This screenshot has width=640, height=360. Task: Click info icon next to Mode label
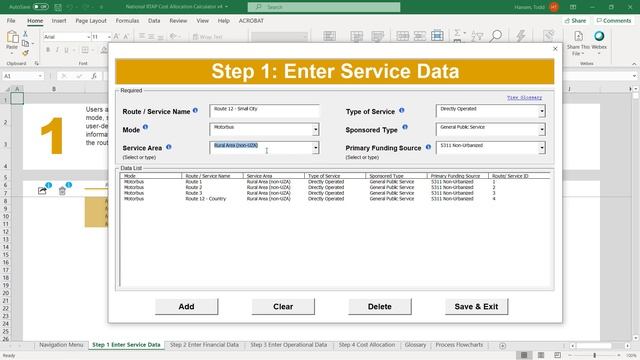(145, 127)
